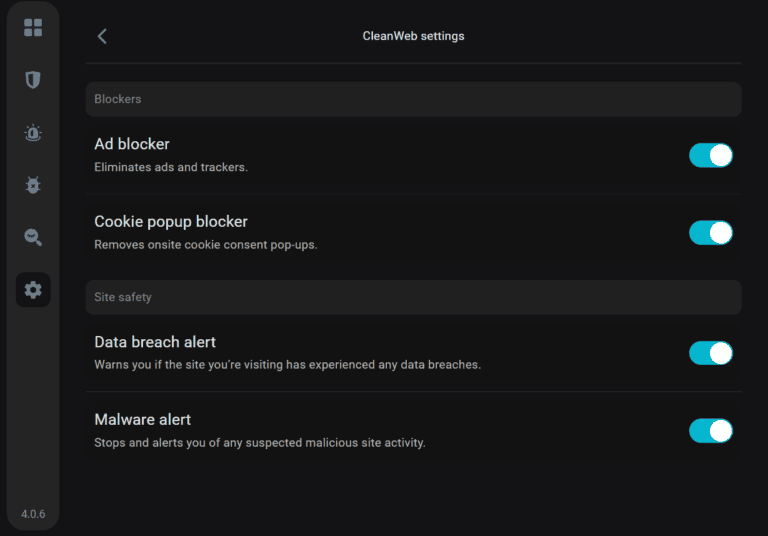Click the Blockers section header
Screen dimensions: 768x536
(118, 99)
